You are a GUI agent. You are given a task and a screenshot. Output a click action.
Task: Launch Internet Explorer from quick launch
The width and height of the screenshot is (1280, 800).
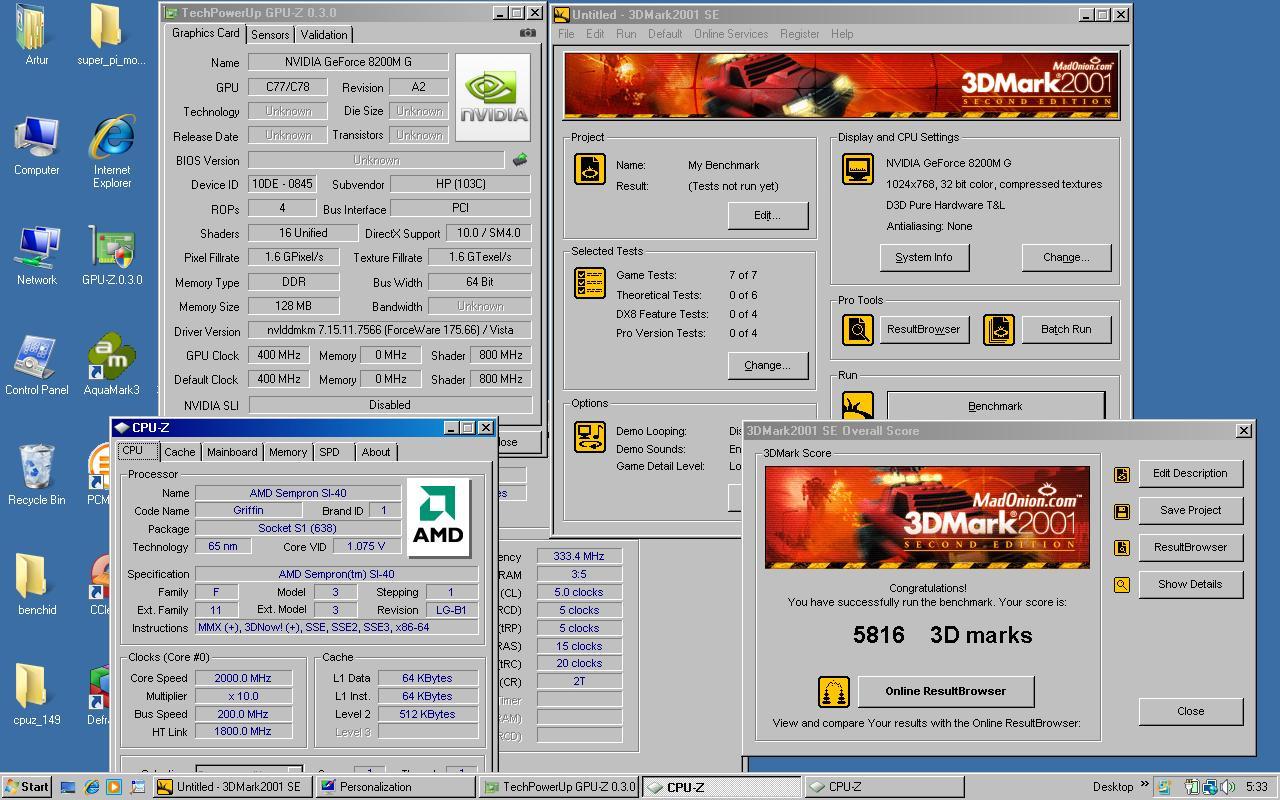(92, 787)
